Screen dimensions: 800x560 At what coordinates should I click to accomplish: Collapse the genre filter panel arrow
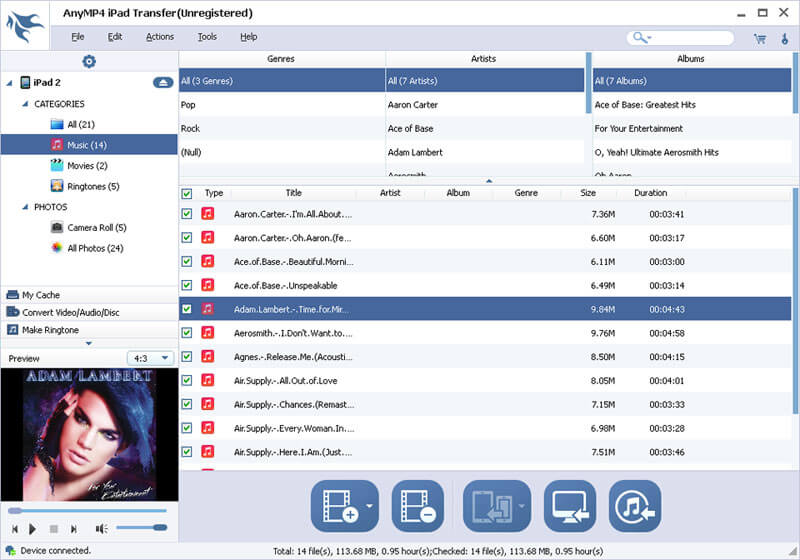click(489, 181)
